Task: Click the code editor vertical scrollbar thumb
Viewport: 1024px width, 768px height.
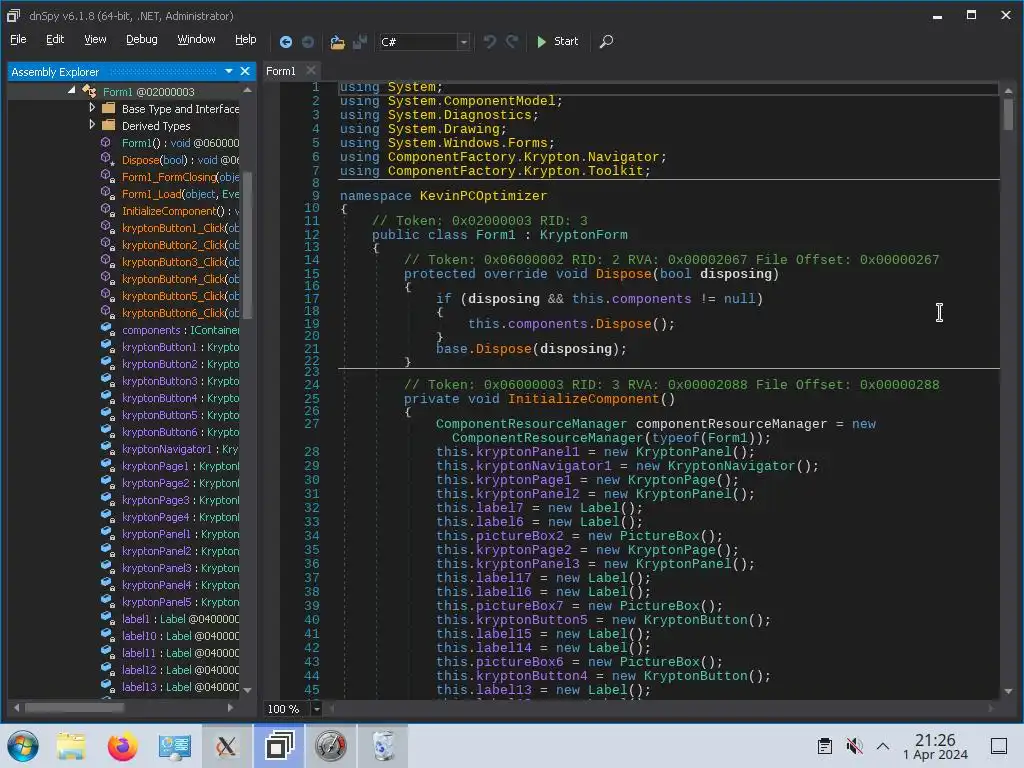Action: tap(1008, 114)
